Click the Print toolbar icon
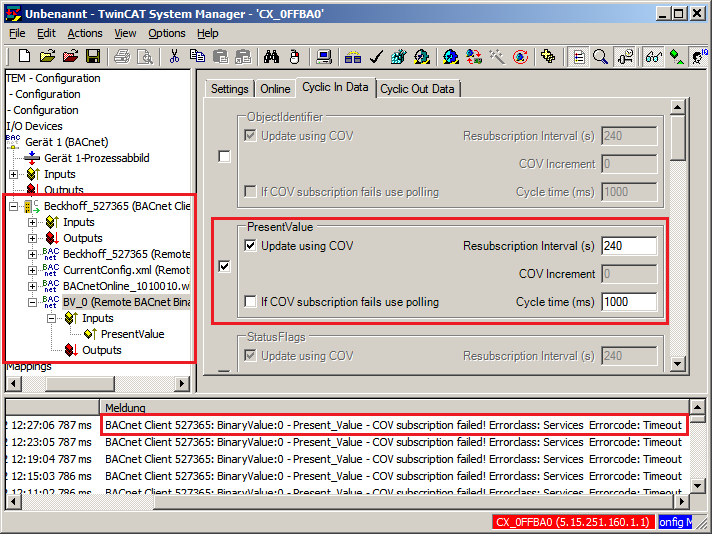Screen dimensions: 712x534 click(x=122, y=57)
